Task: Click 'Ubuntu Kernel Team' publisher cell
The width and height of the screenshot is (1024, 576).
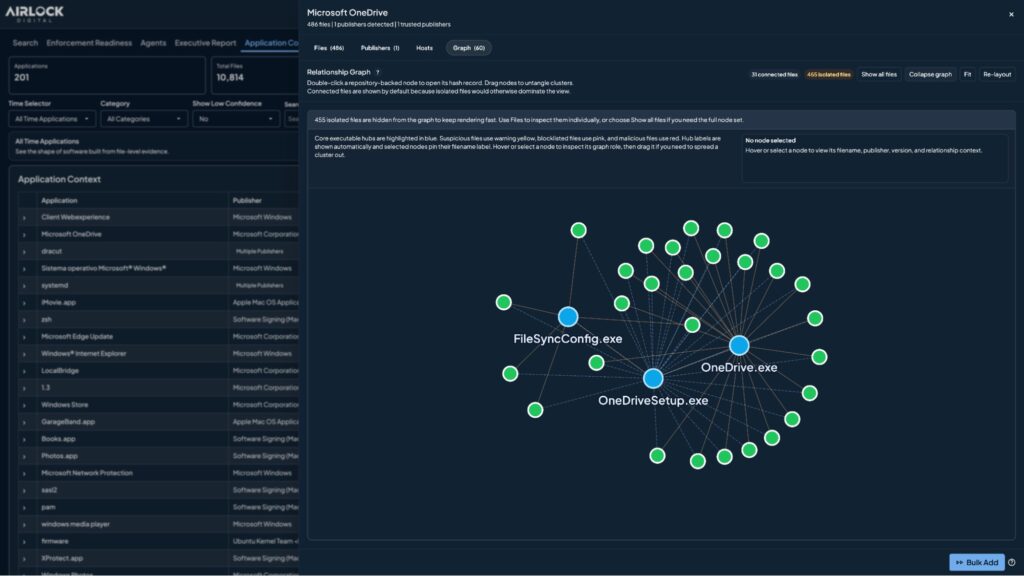Action: point(265,541)
